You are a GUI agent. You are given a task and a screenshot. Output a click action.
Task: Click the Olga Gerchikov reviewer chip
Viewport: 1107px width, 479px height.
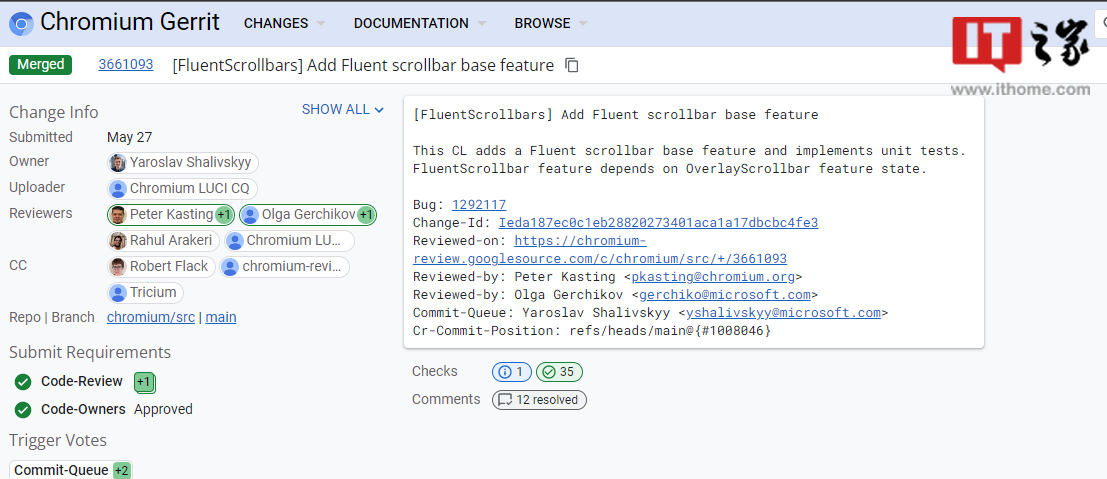coord(308,214)
